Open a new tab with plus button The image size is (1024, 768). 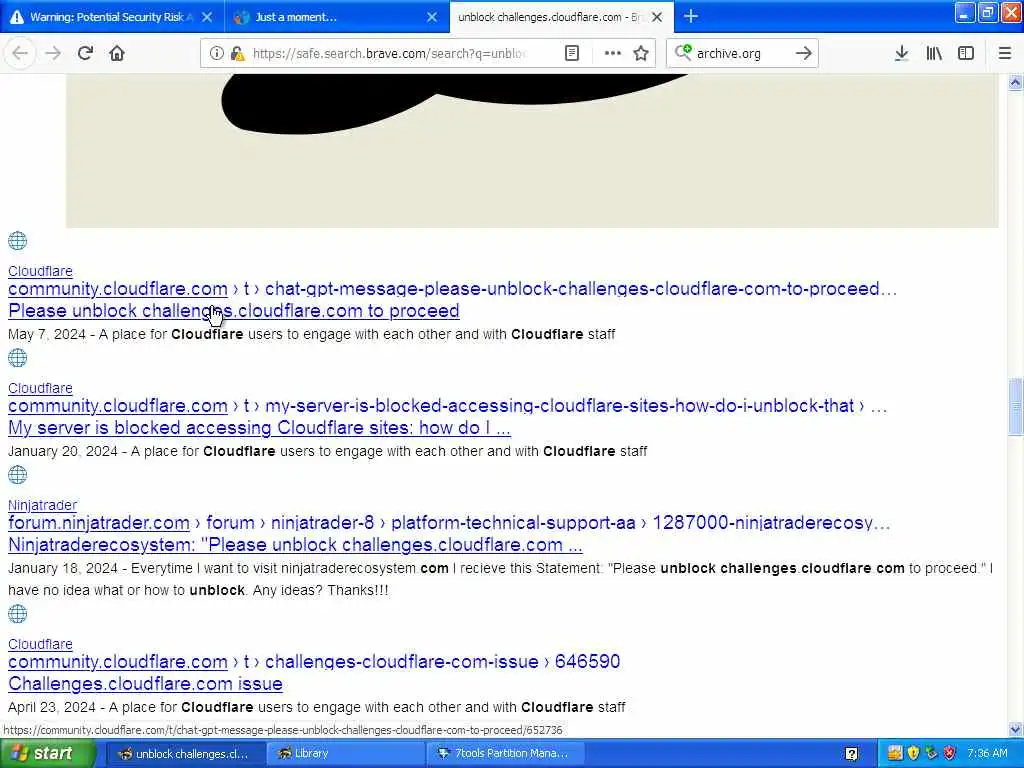point(691,16)
